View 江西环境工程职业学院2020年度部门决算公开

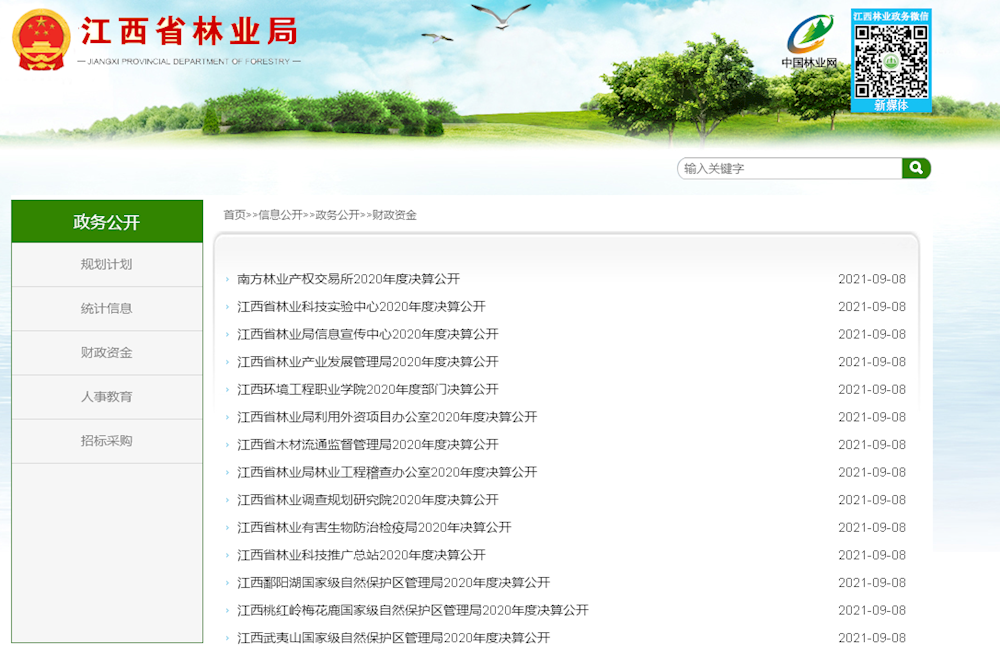[x=367, y=390]
